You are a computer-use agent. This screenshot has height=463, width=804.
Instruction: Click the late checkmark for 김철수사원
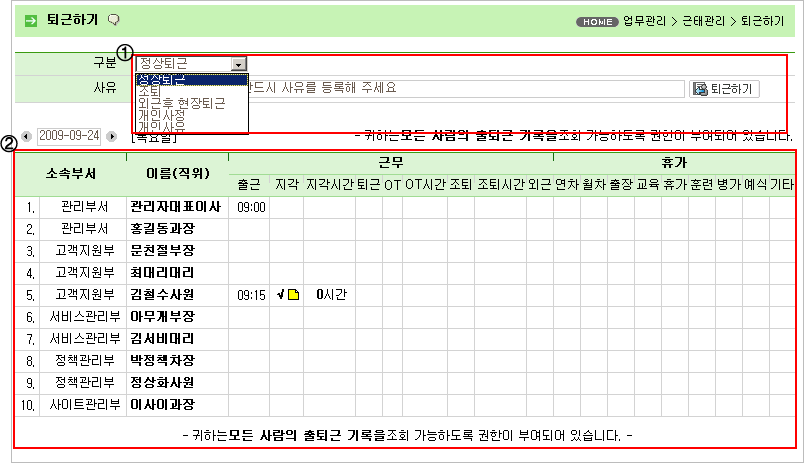point(282,295)
